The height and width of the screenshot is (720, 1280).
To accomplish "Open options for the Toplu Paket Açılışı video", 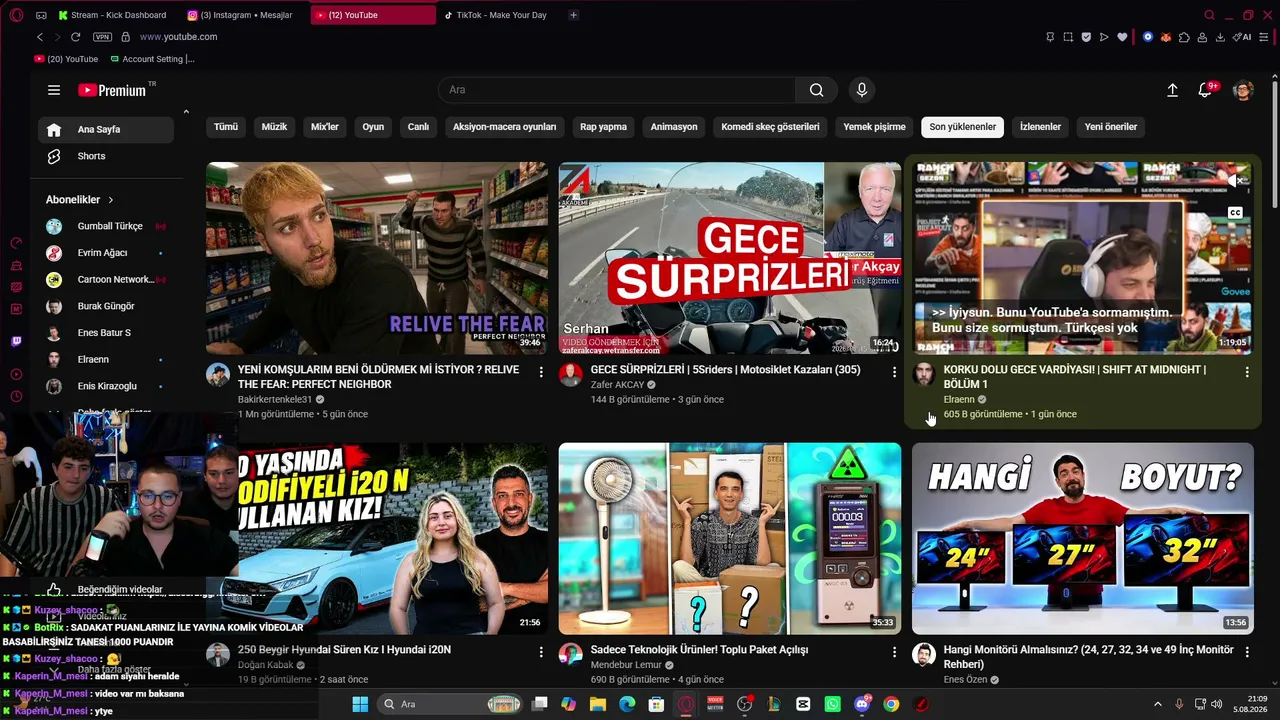I will [894, 652].
